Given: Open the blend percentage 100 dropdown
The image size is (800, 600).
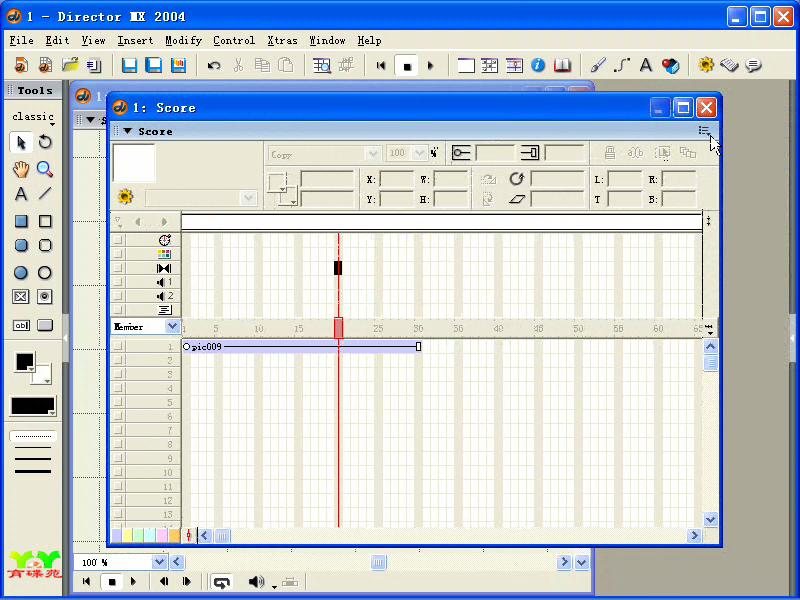Looking at the screenshot, I should (x=419, y=153).
